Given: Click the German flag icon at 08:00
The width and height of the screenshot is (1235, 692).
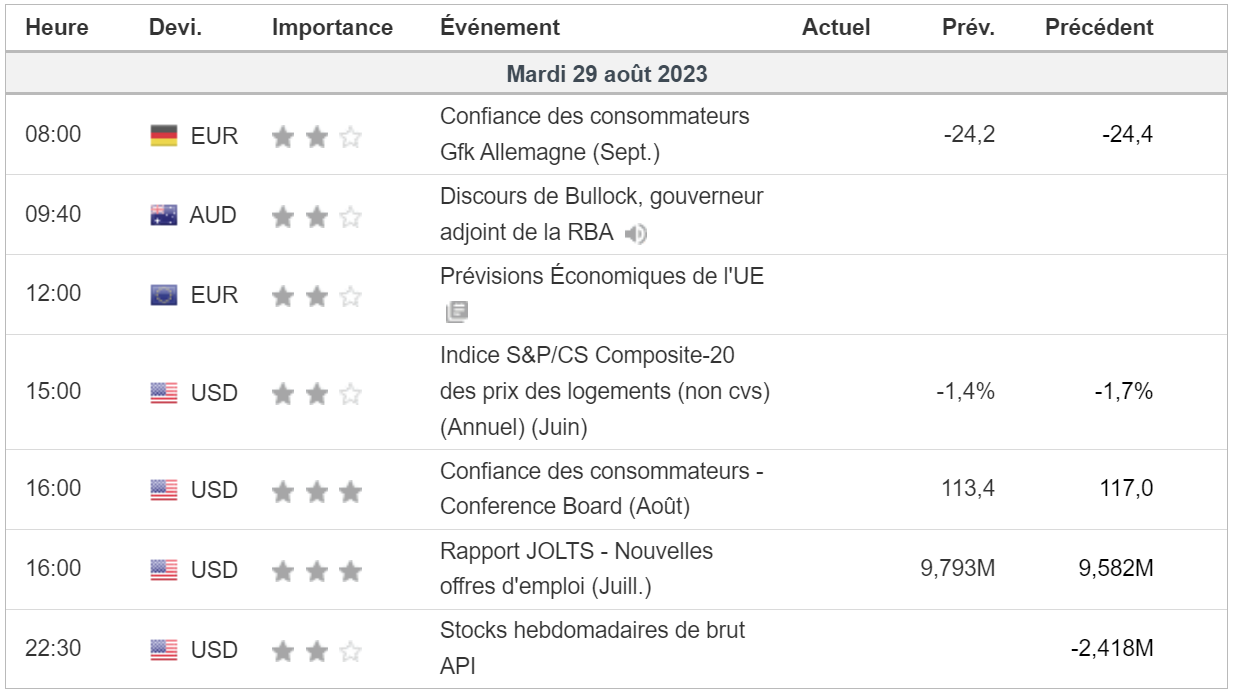Looking at the screenshot, I should 164,136.
